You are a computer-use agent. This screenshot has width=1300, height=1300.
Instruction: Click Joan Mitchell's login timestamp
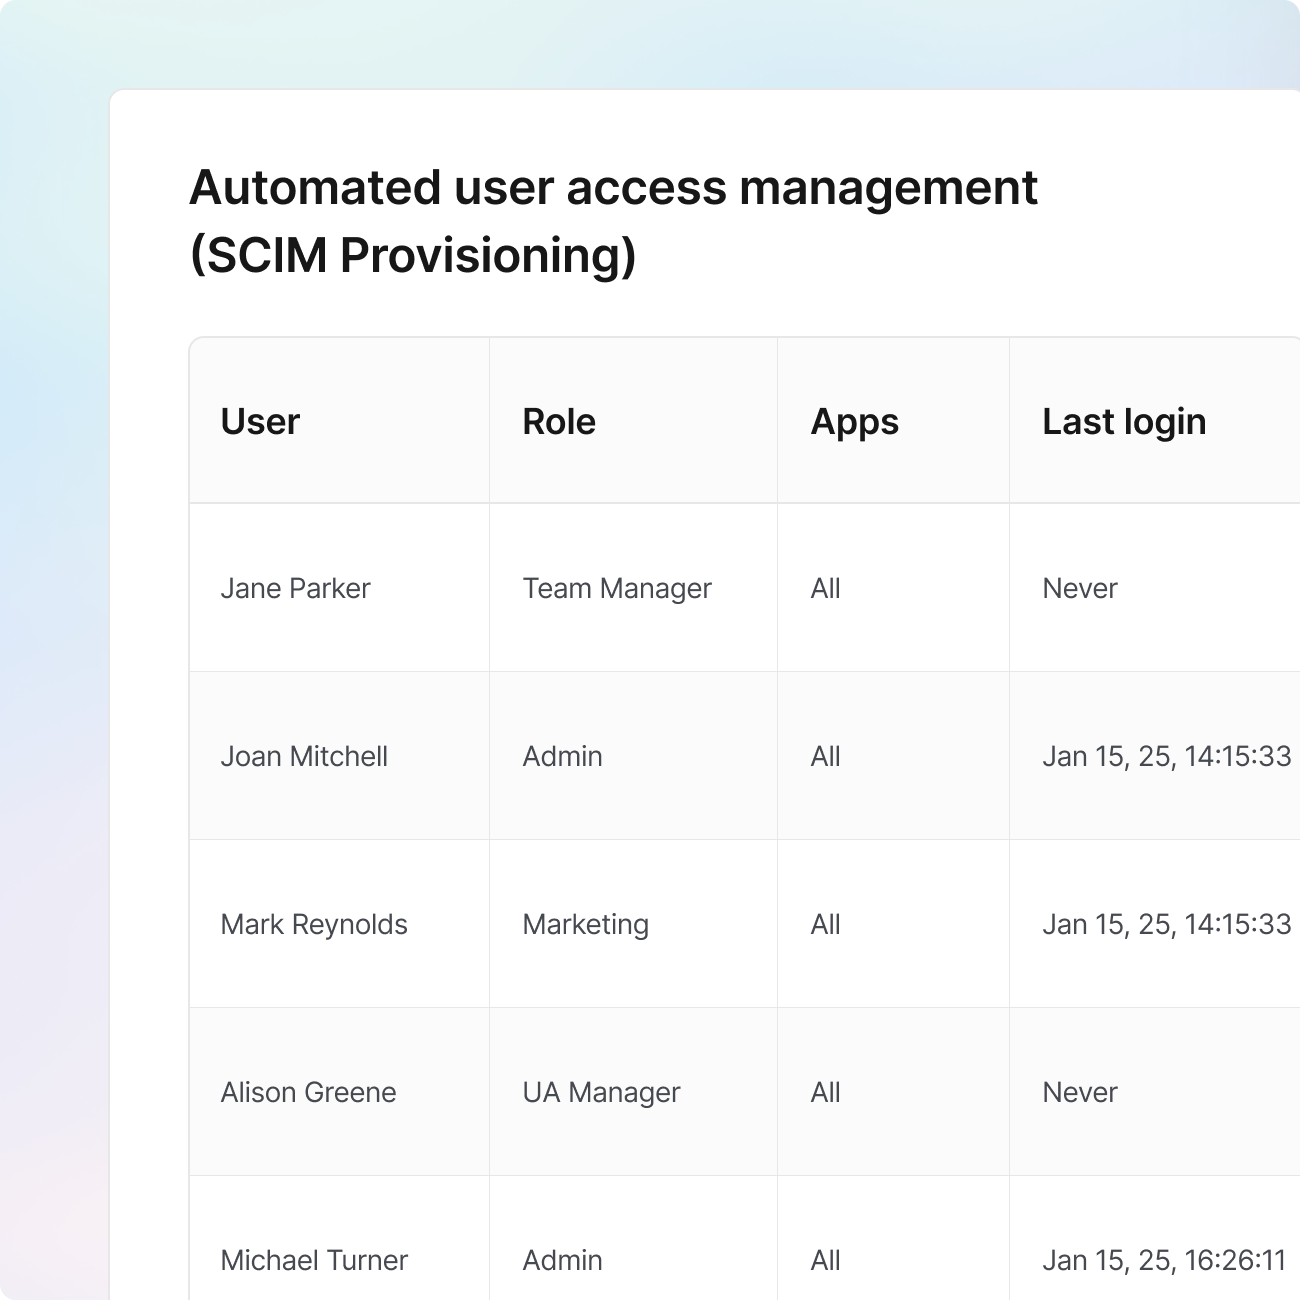tap(1167, 756)
